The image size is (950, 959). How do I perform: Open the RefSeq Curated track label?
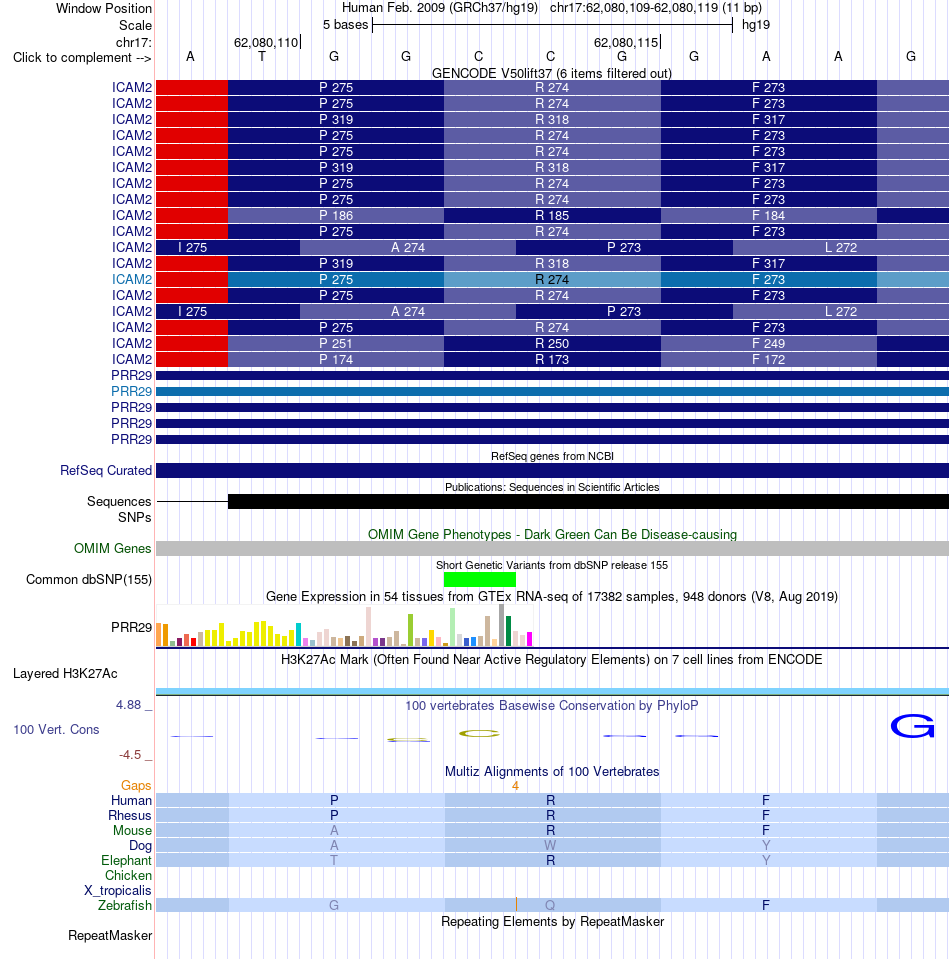click(x=106, y=470)
